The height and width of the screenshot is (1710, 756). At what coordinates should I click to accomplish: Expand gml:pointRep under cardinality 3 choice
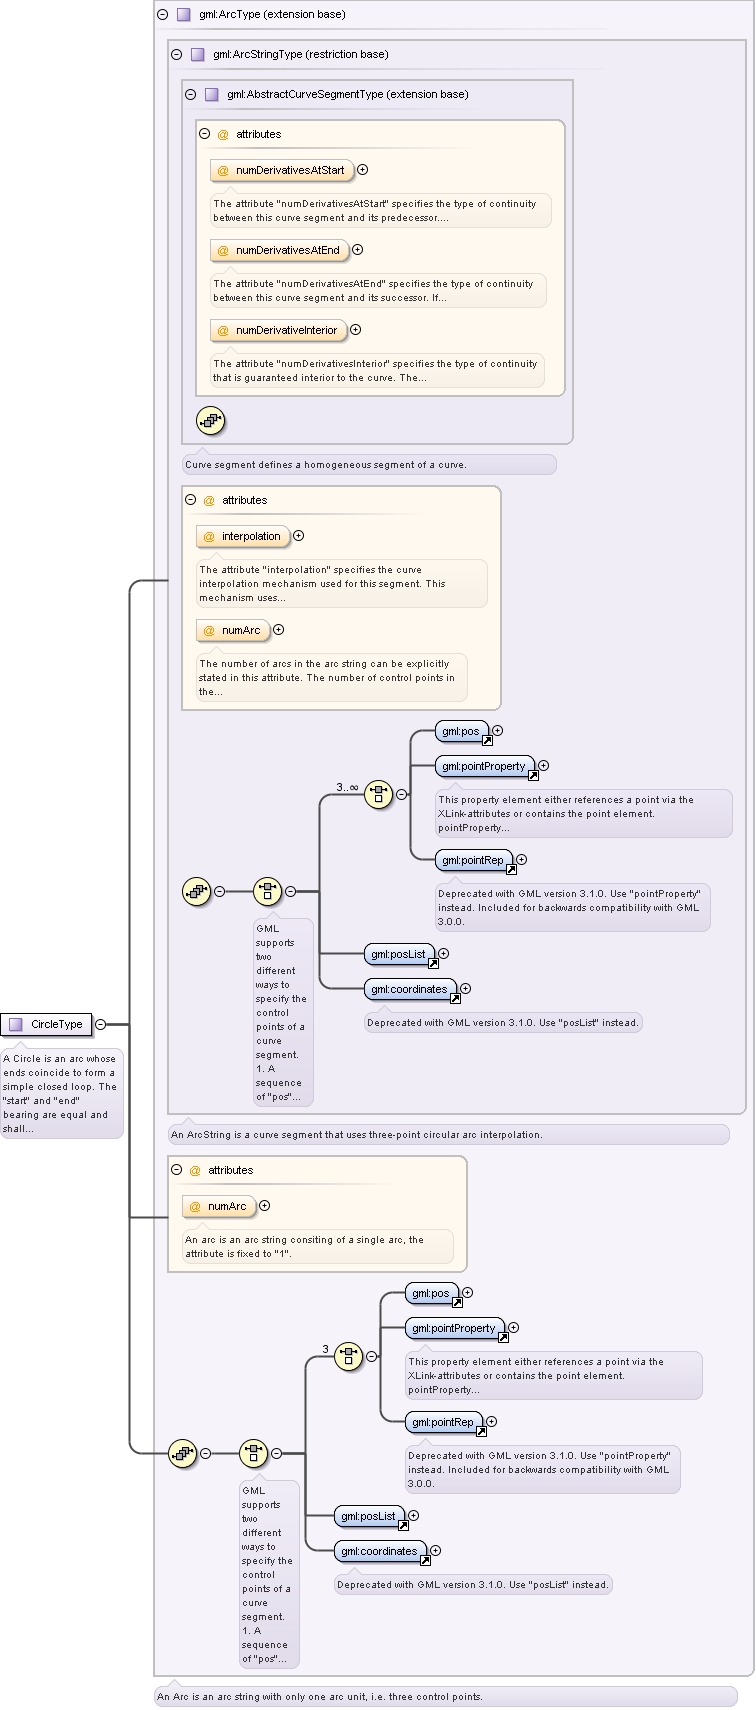point(491,1422)
